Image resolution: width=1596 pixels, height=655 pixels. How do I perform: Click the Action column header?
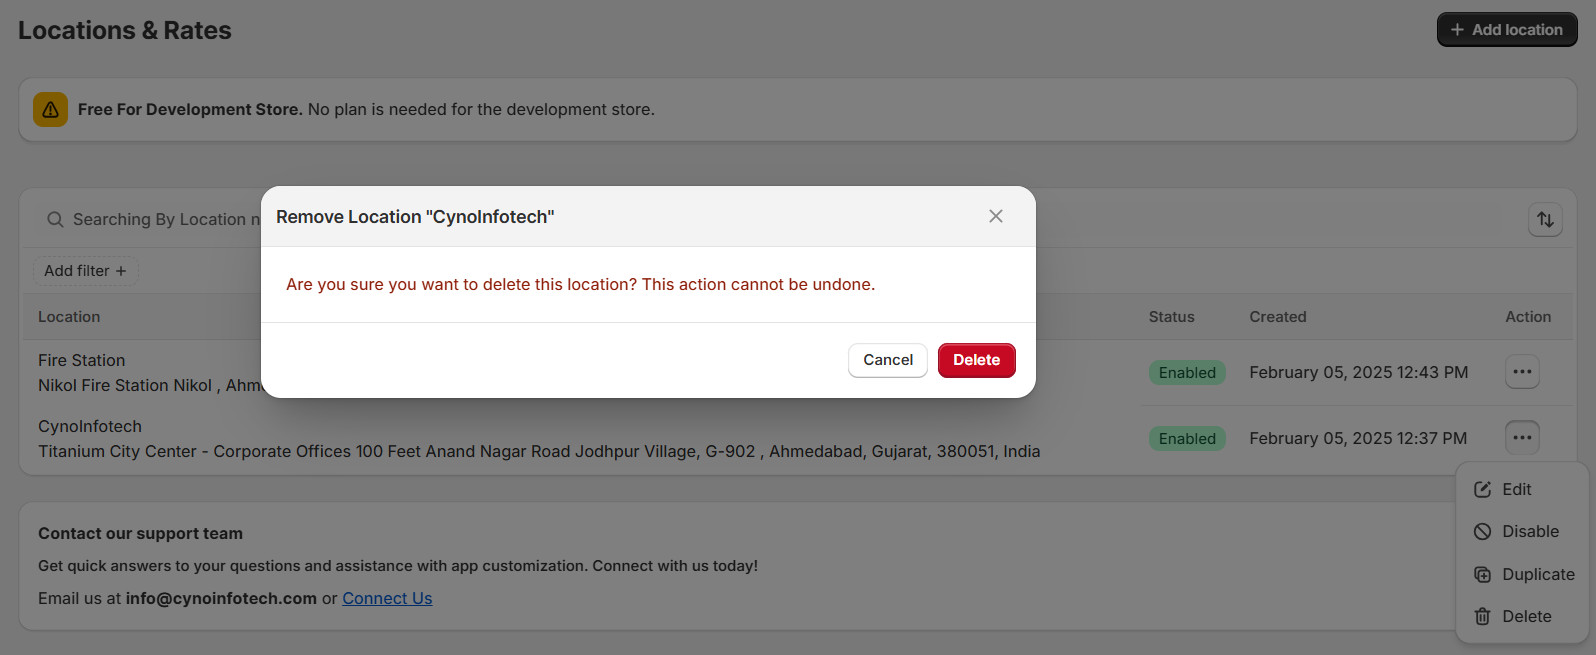click(1528, 317)
